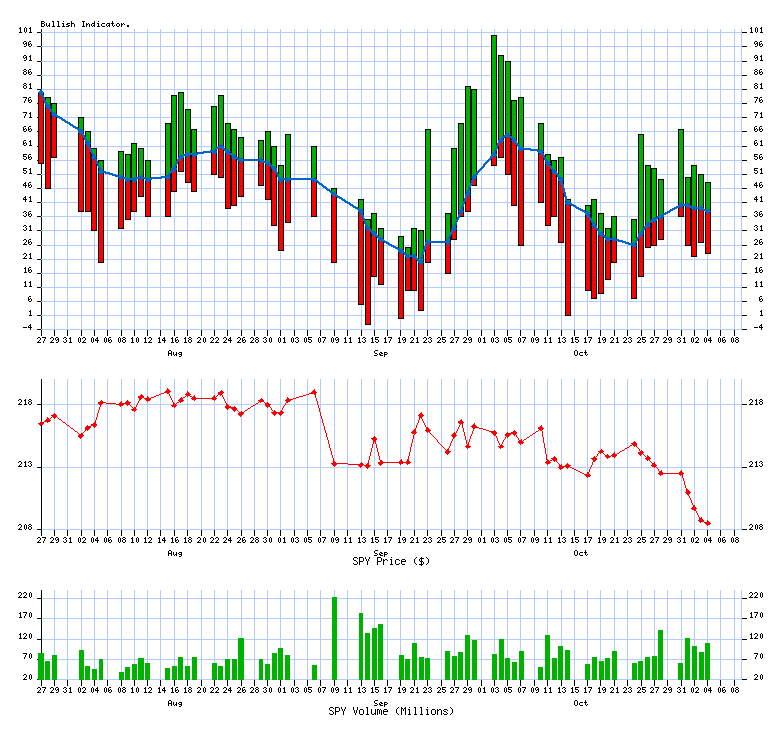Click the 'Aug' label under the bullish chart

coord(175,353)
